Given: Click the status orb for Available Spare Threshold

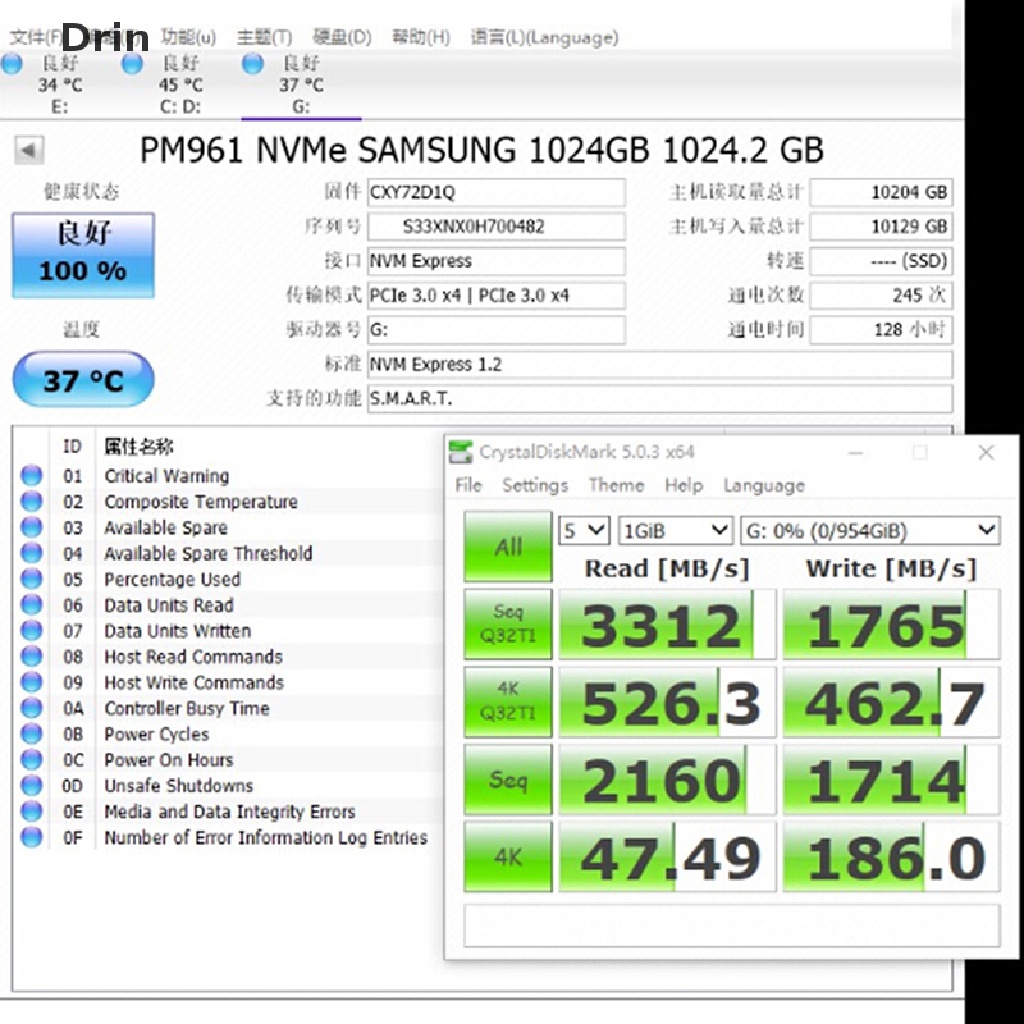Looking at the screenshot, I should (x=31, y=552).
